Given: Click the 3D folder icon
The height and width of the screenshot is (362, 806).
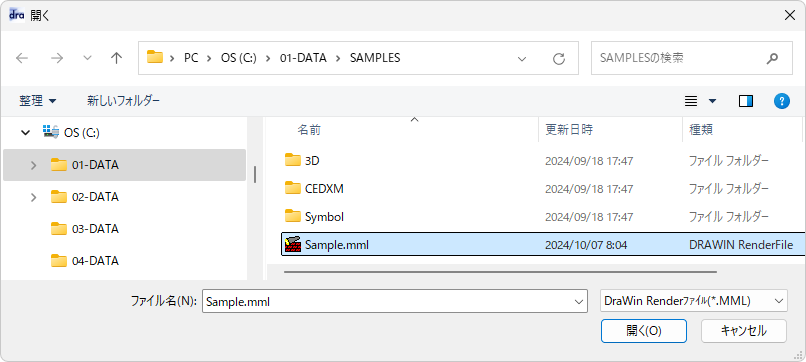Looking at the screenshot, I should (x=292, y=160).
